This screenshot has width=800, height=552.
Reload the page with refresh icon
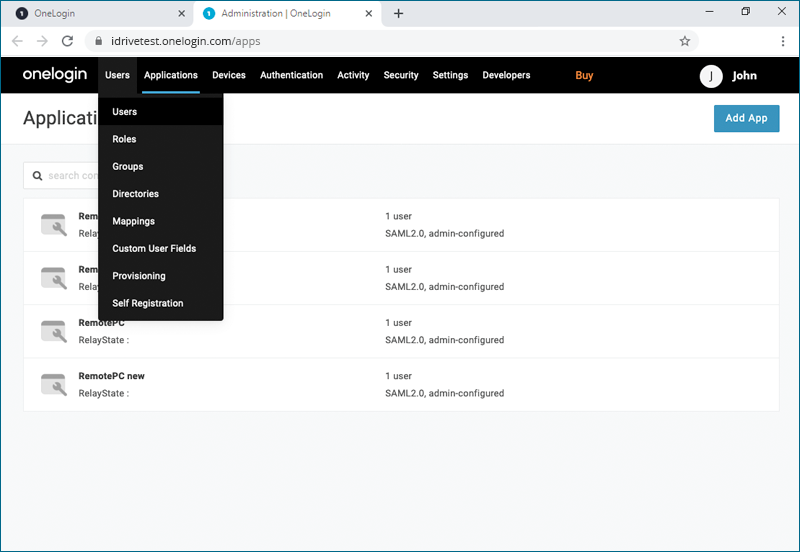pos(67,41)
